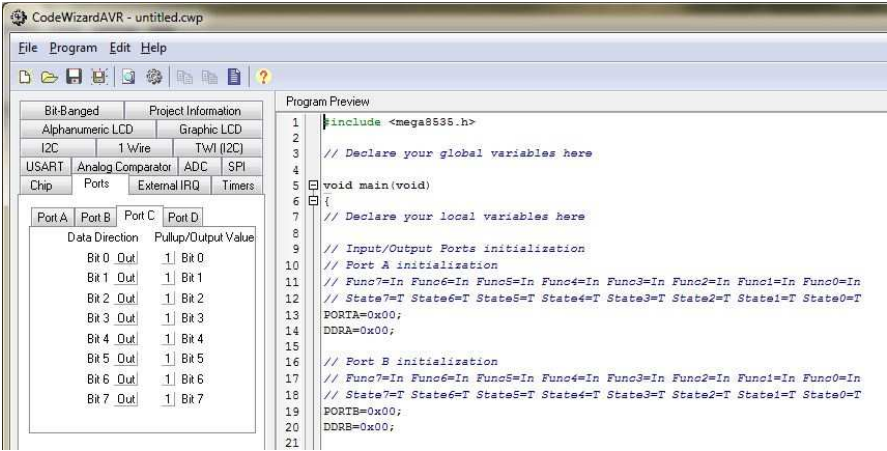This screenshot has height=451, width=887.
Task: Switch to the USART tab
Action: click(45, 166)
